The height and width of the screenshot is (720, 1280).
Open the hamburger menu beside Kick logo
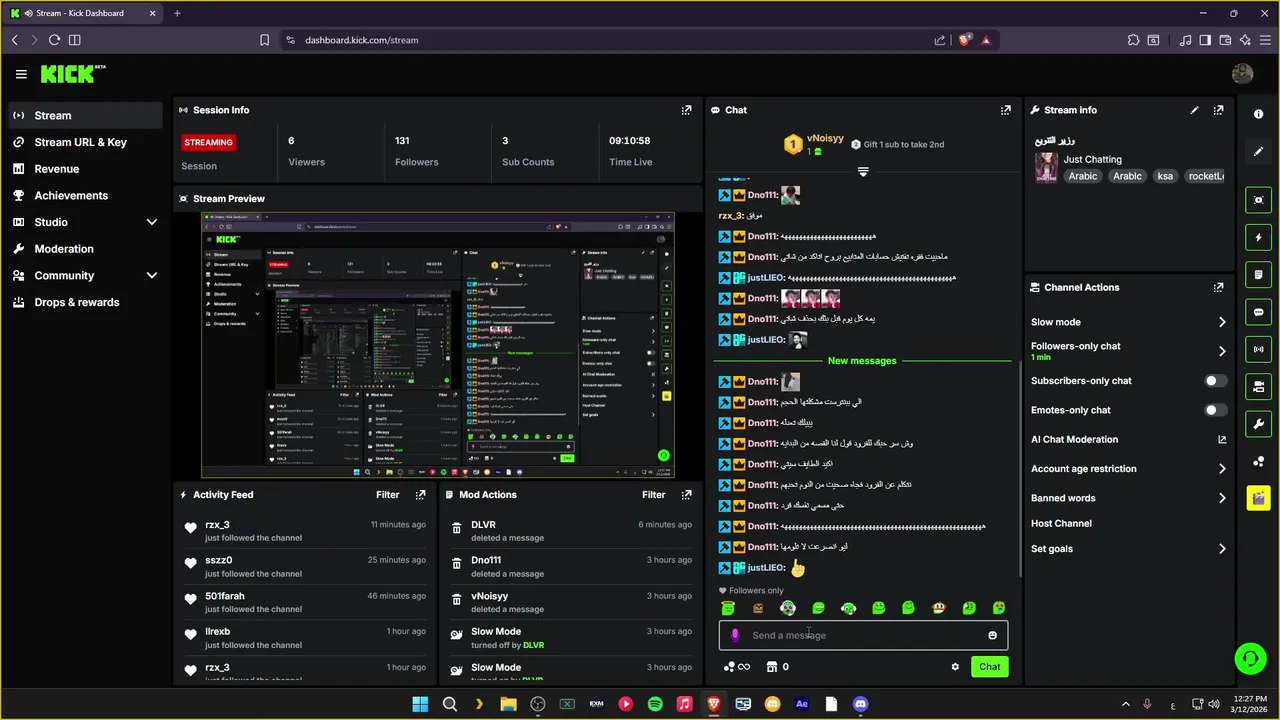click(x=21, y=74)
